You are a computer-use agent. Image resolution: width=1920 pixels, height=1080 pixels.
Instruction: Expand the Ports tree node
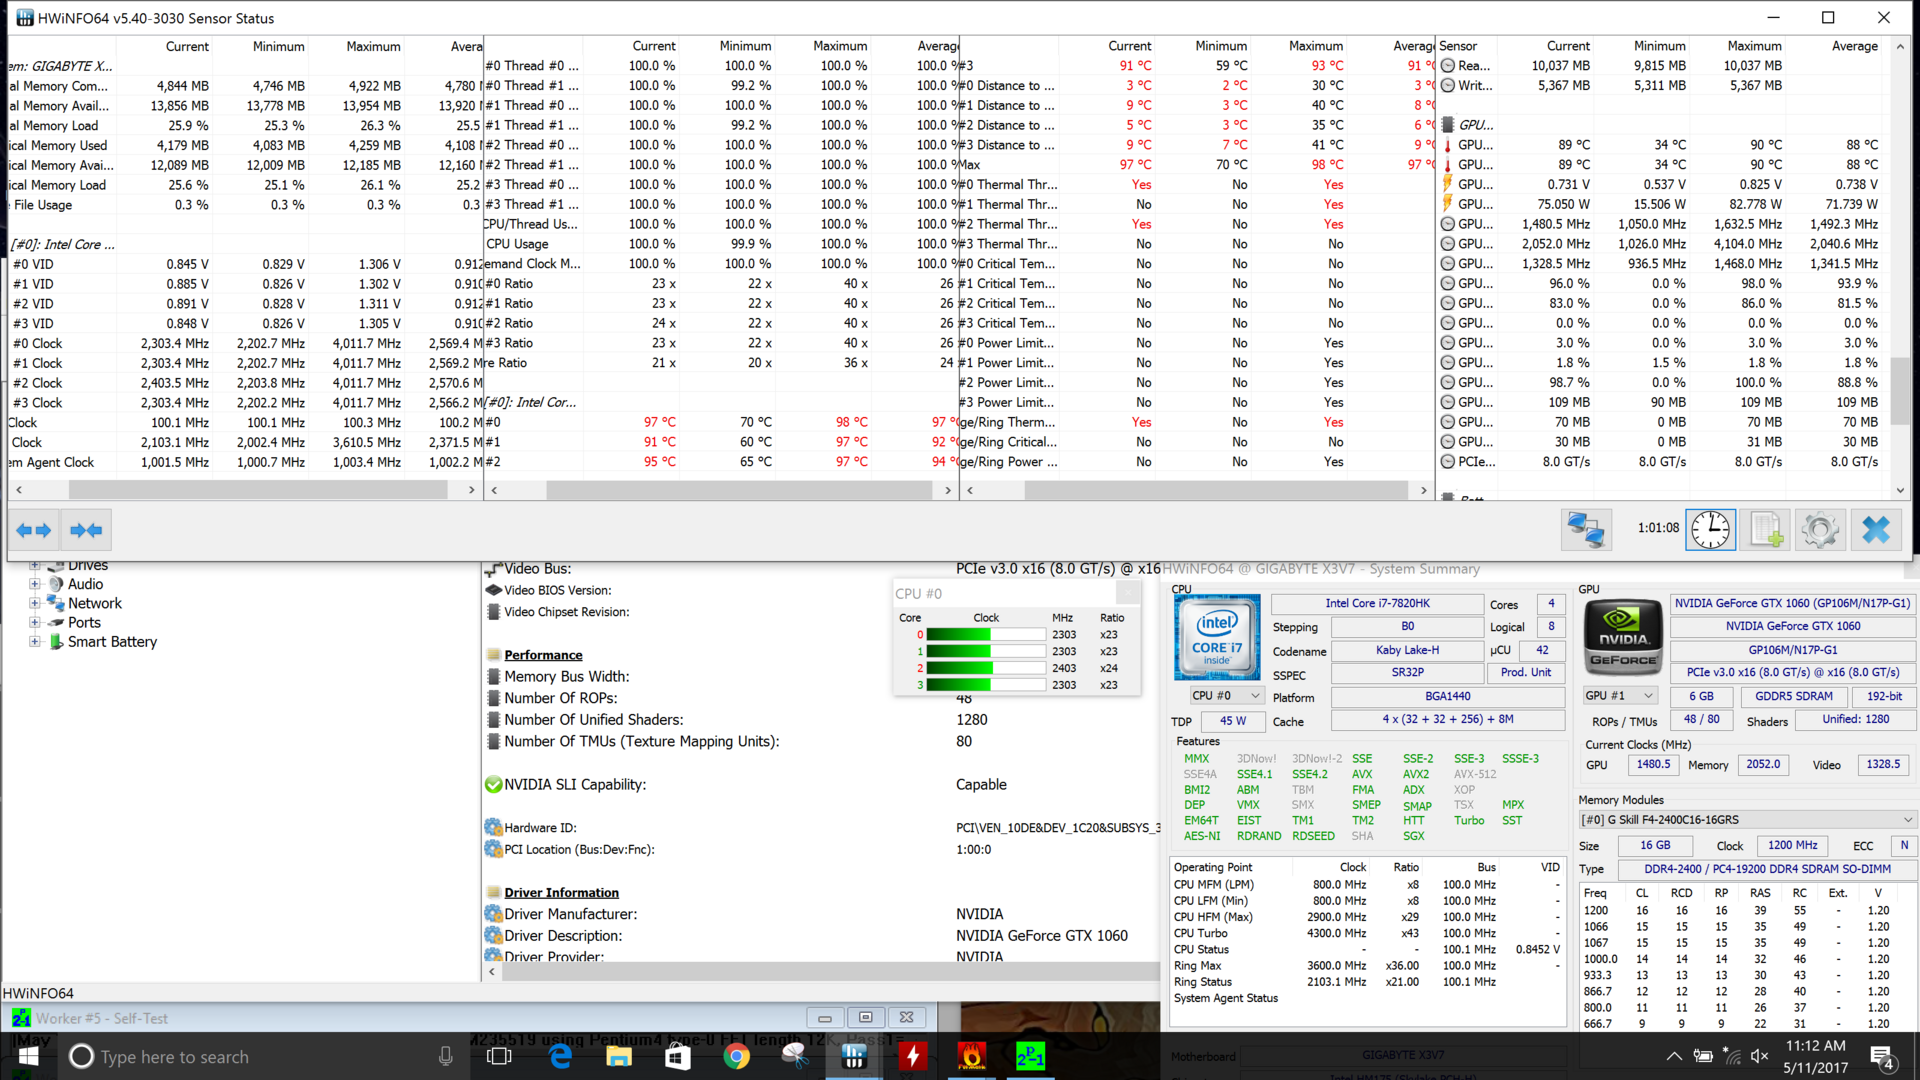35,623
